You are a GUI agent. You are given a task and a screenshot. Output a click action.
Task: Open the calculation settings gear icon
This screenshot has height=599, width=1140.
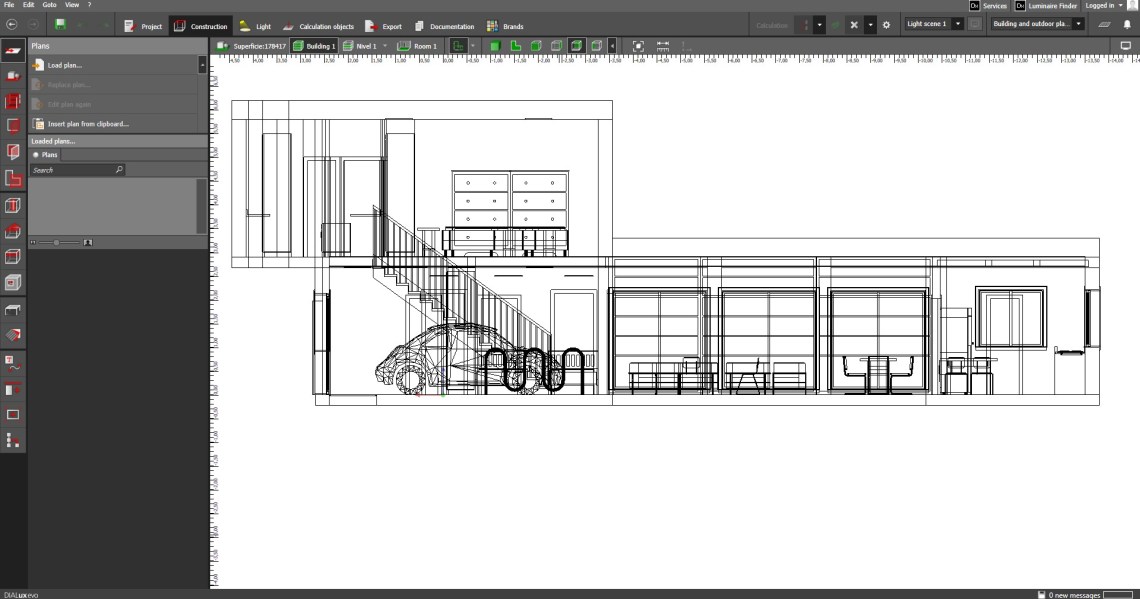(885, 25)
